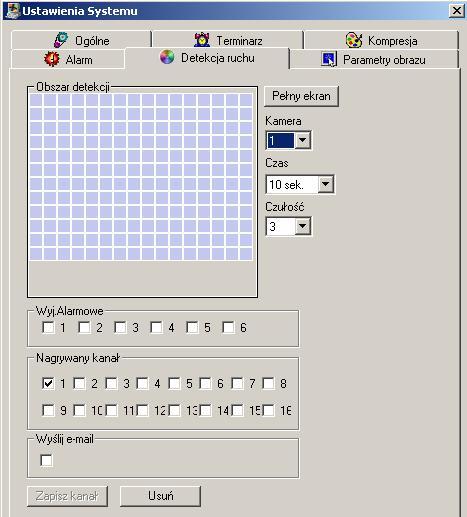Image resolution: width=467 pixels, height=517 pixels.
Task: Click the palette Kompresja icon
Action: (354, 40)
